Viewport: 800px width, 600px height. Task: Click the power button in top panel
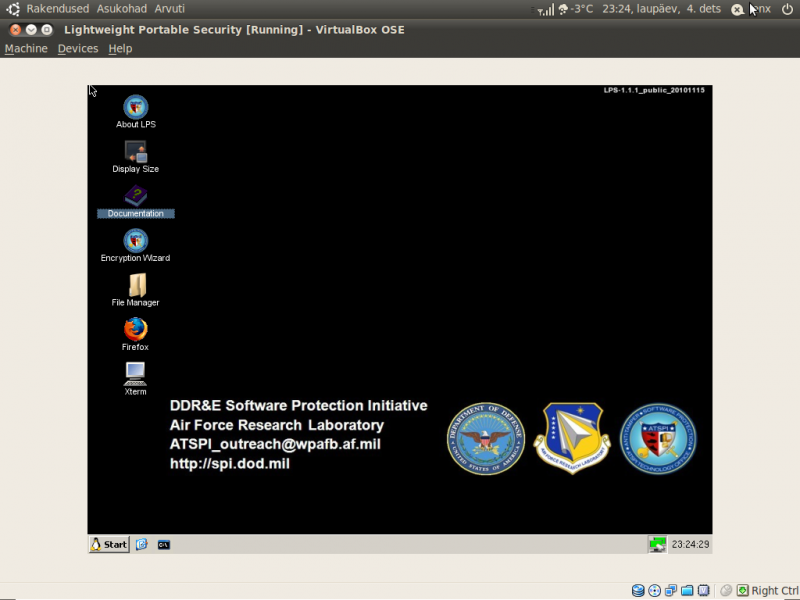coord(787,9)
